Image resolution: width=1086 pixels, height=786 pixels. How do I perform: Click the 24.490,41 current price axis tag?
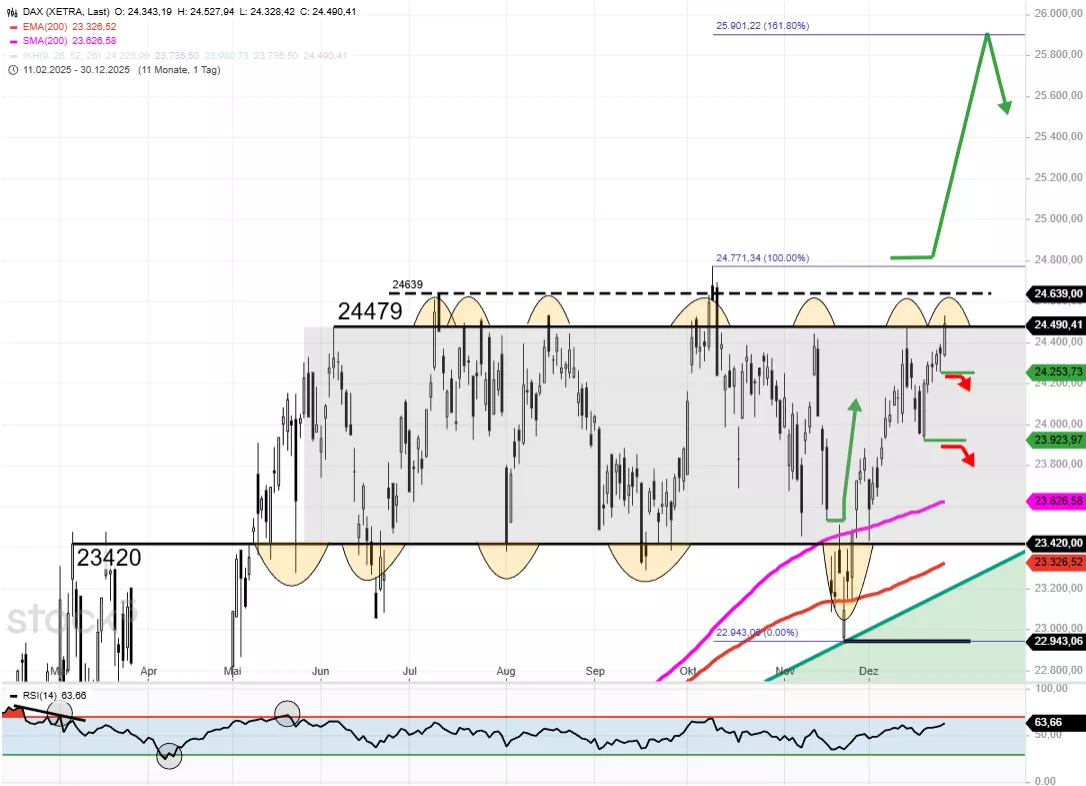point(1056,325)
